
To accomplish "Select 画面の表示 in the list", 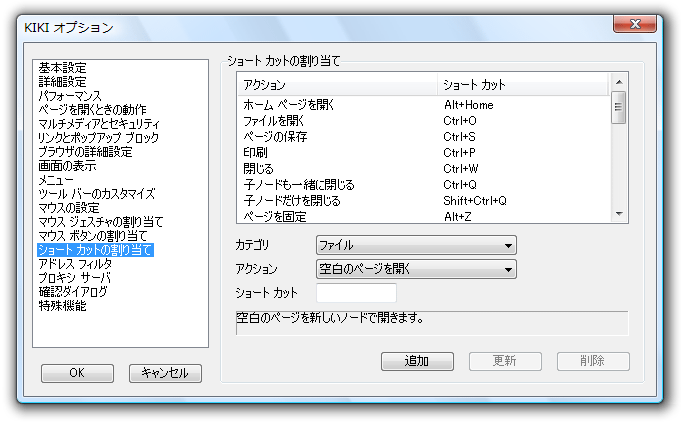I will pos(67,165).
